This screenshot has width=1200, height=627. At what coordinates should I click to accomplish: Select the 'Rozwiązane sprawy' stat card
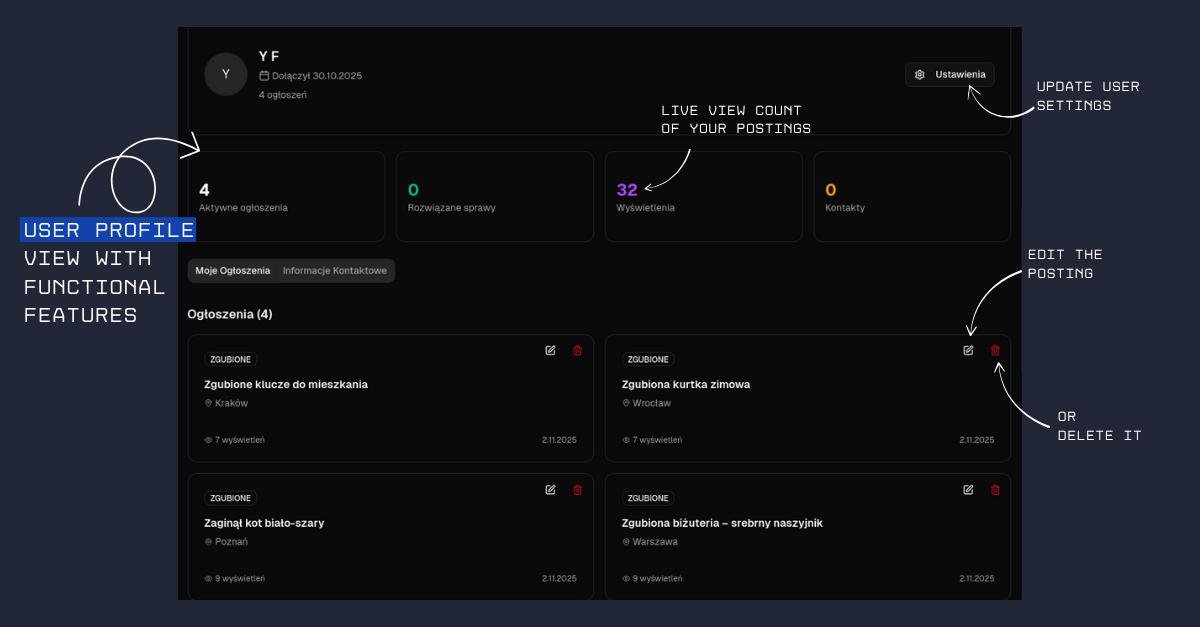click(494, 197)
